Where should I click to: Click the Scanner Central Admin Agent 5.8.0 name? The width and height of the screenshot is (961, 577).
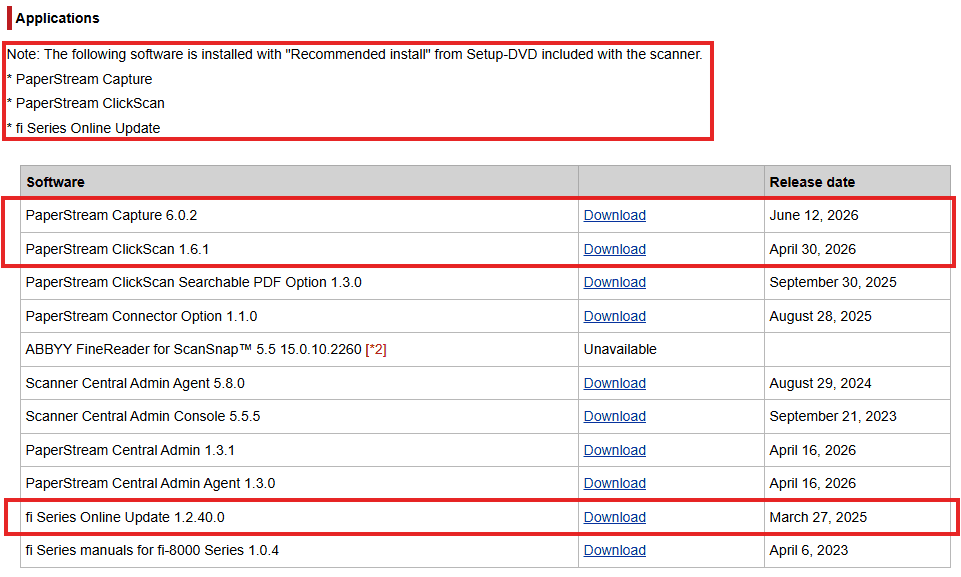(135, 383)
